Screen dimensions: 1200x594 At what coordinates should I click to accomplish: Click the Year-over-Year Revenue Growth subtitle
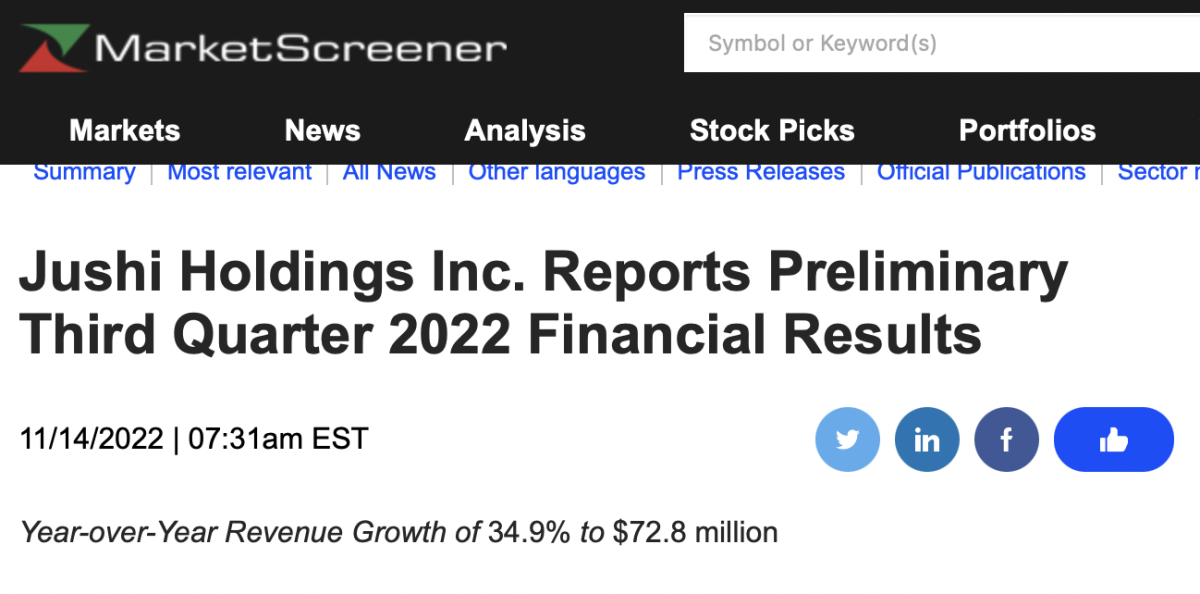pos(399,531)
